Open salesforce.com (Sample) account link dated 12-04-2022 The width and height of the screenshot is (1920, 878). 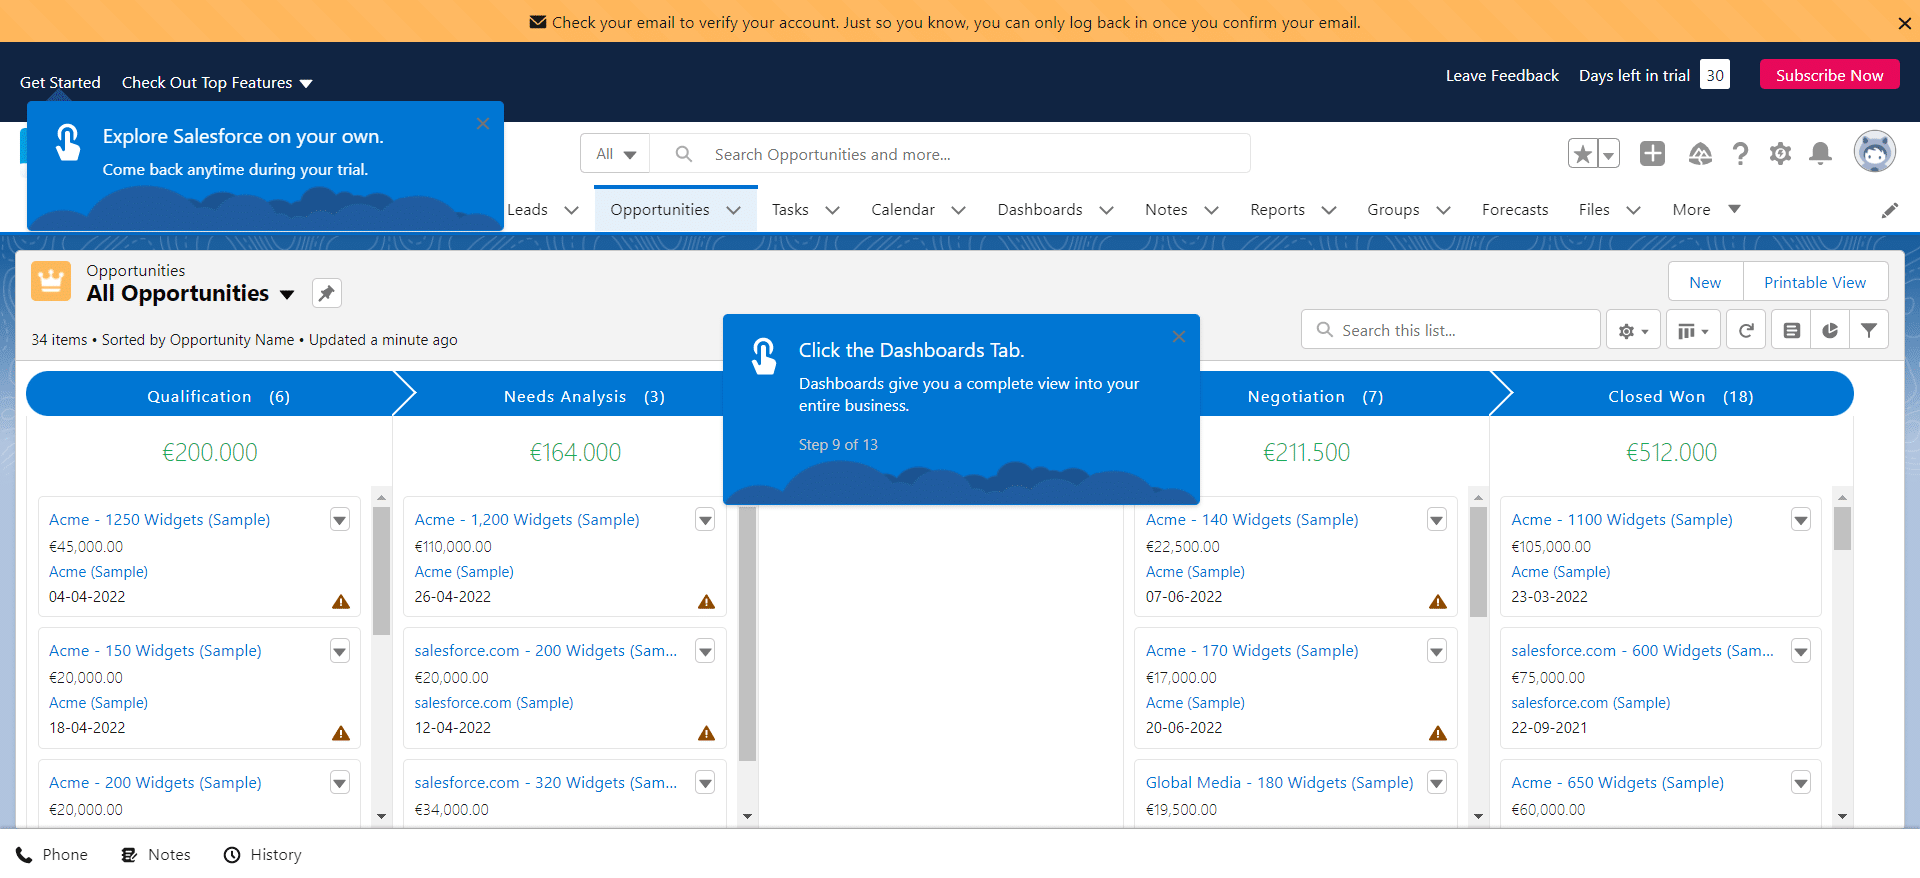point(494,703)
